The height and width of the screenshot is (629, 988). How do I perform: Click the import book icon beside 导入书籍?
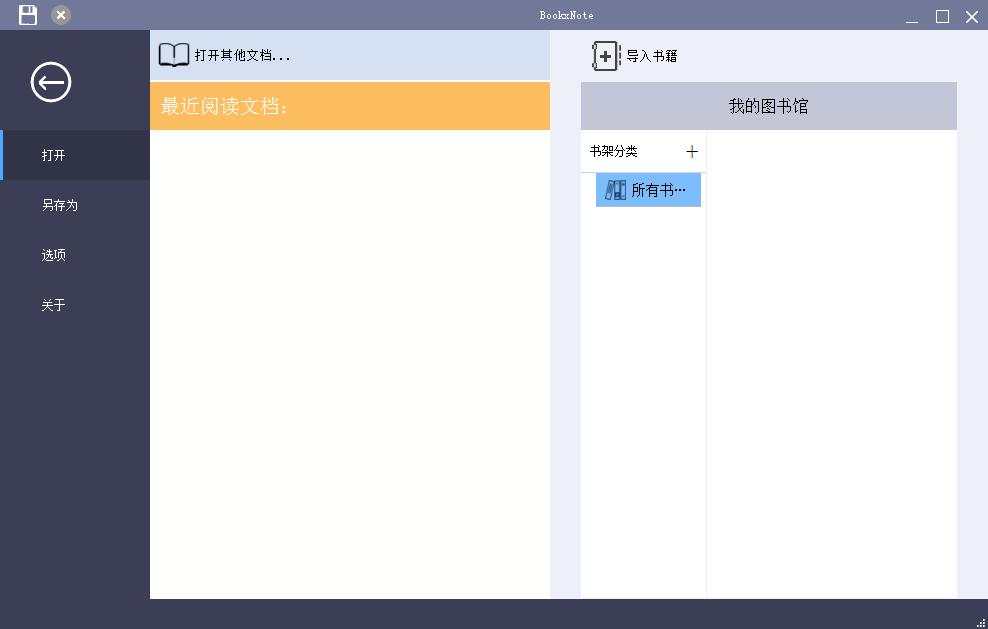(x=604, y=56)
